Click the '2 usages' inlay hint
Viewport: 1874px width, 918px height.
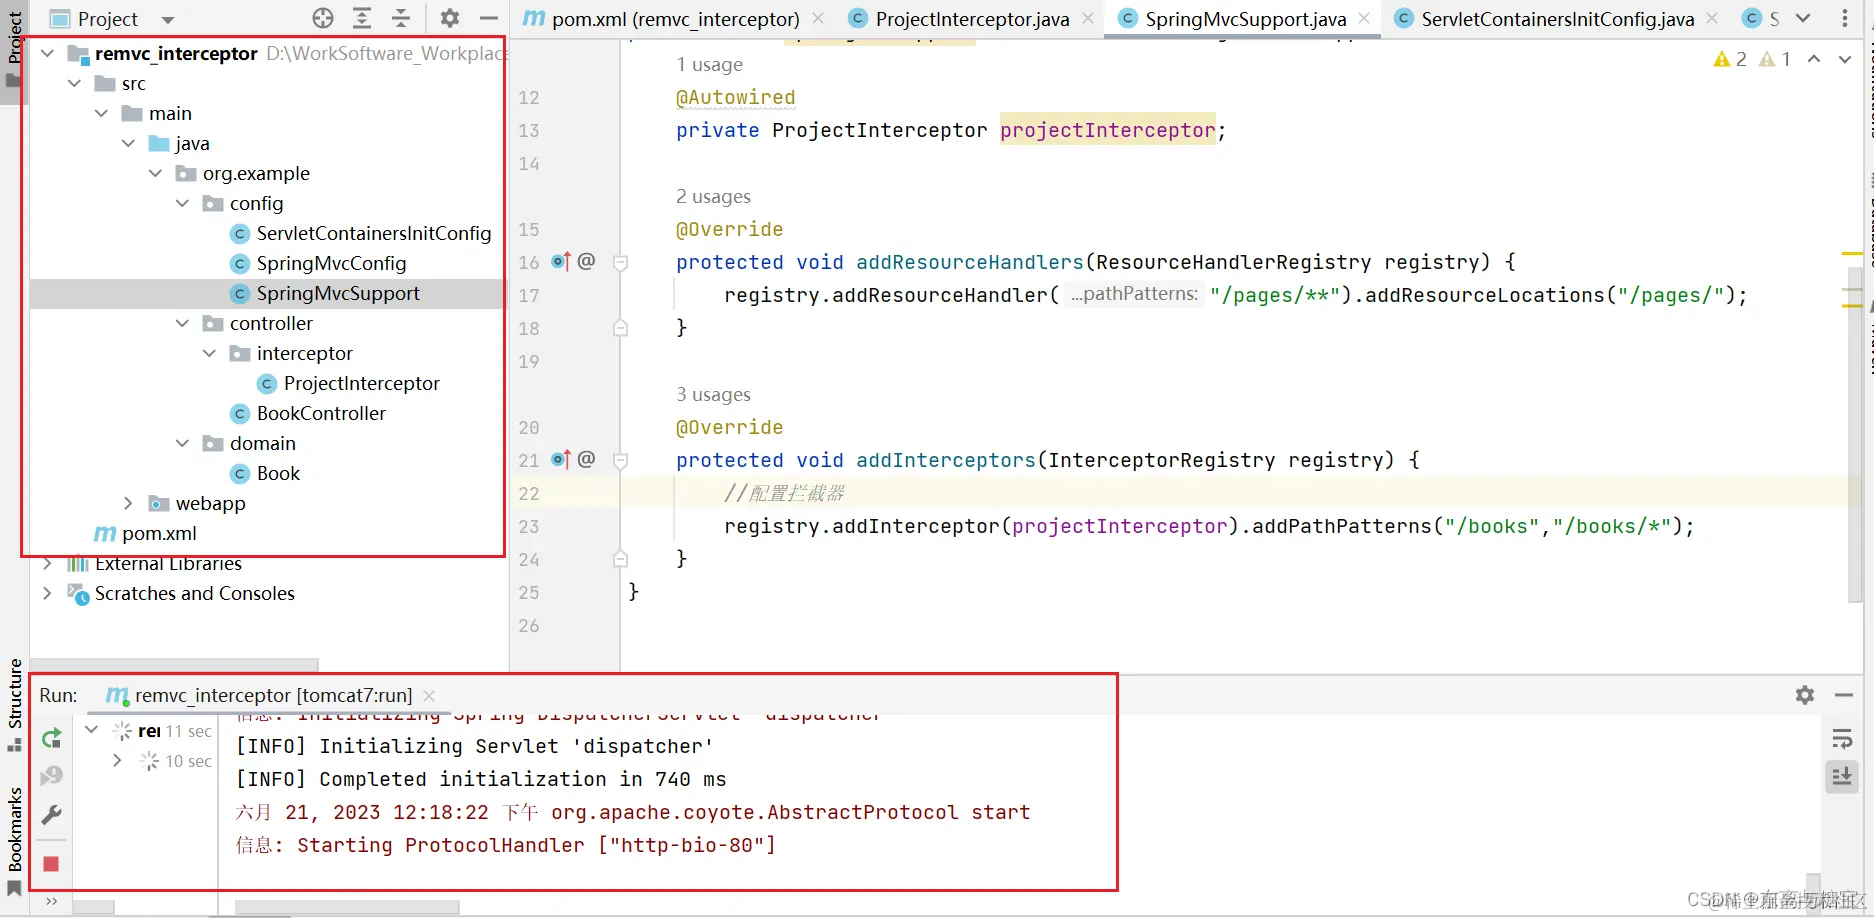713,196
